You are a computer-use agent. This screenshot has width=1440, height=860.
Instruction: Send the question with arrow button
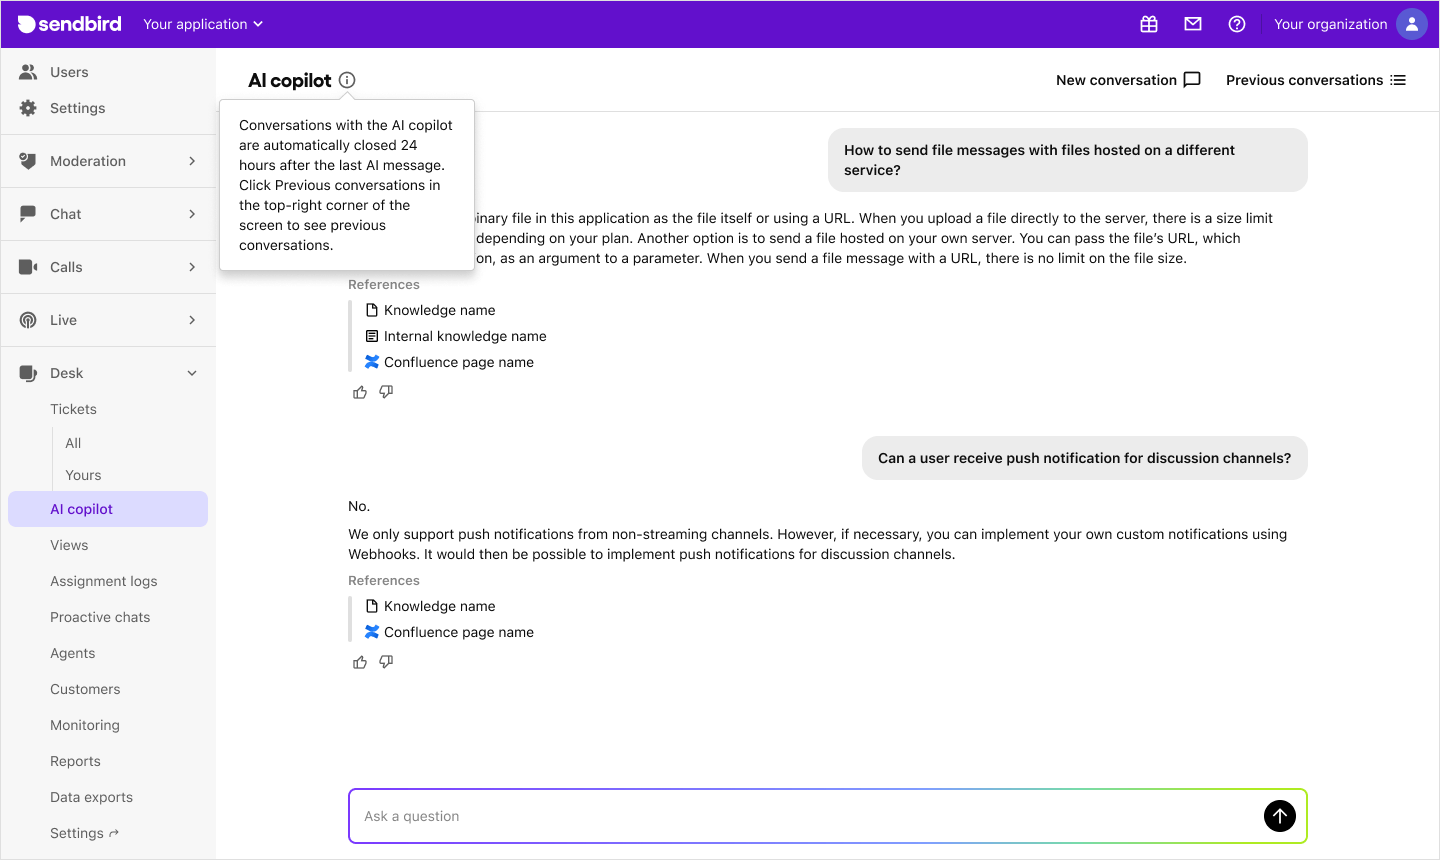[1279, 816]
